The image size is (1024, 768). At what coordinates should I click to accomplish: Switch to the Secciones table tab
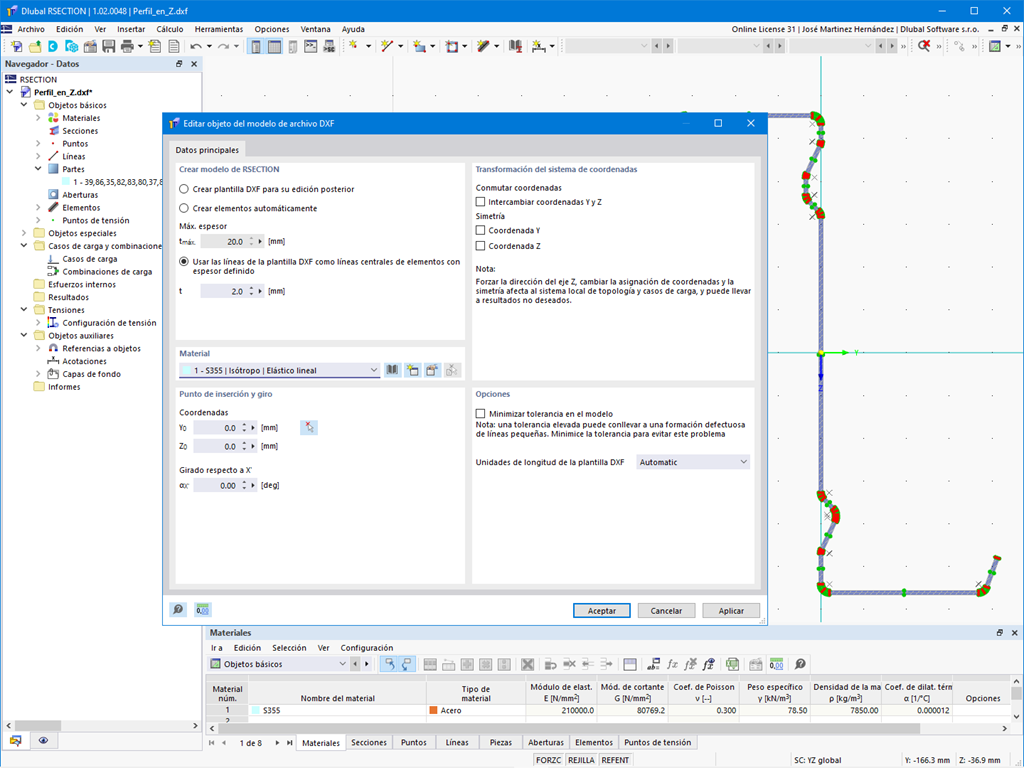[369, 743]
